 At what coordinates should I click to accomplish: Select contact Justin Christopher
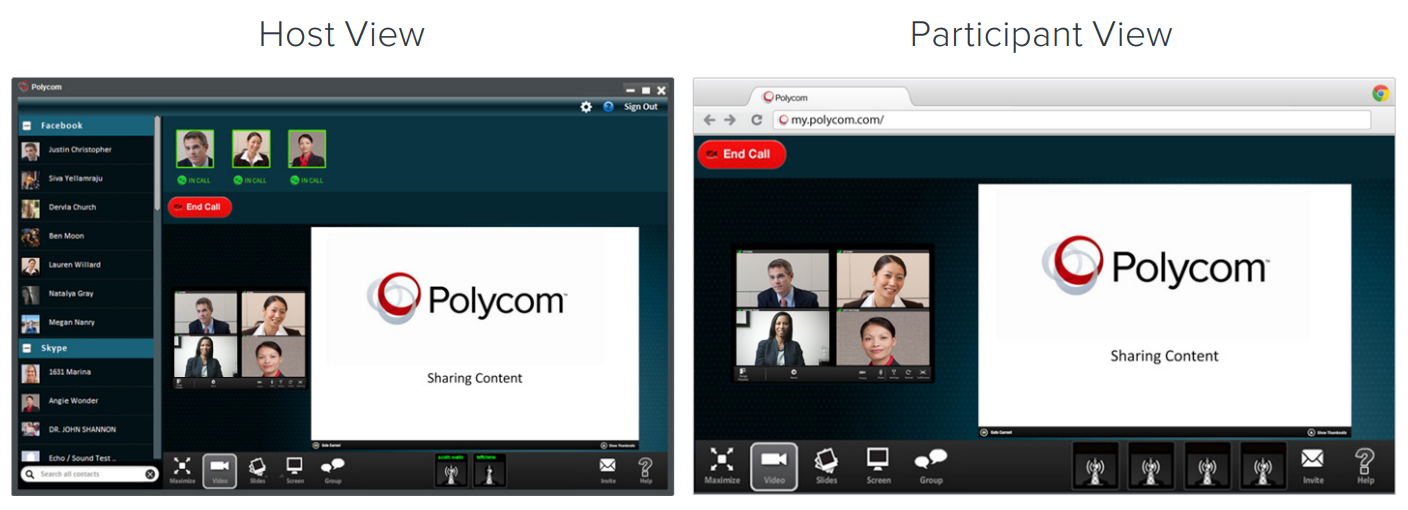(x=86, y=150)
